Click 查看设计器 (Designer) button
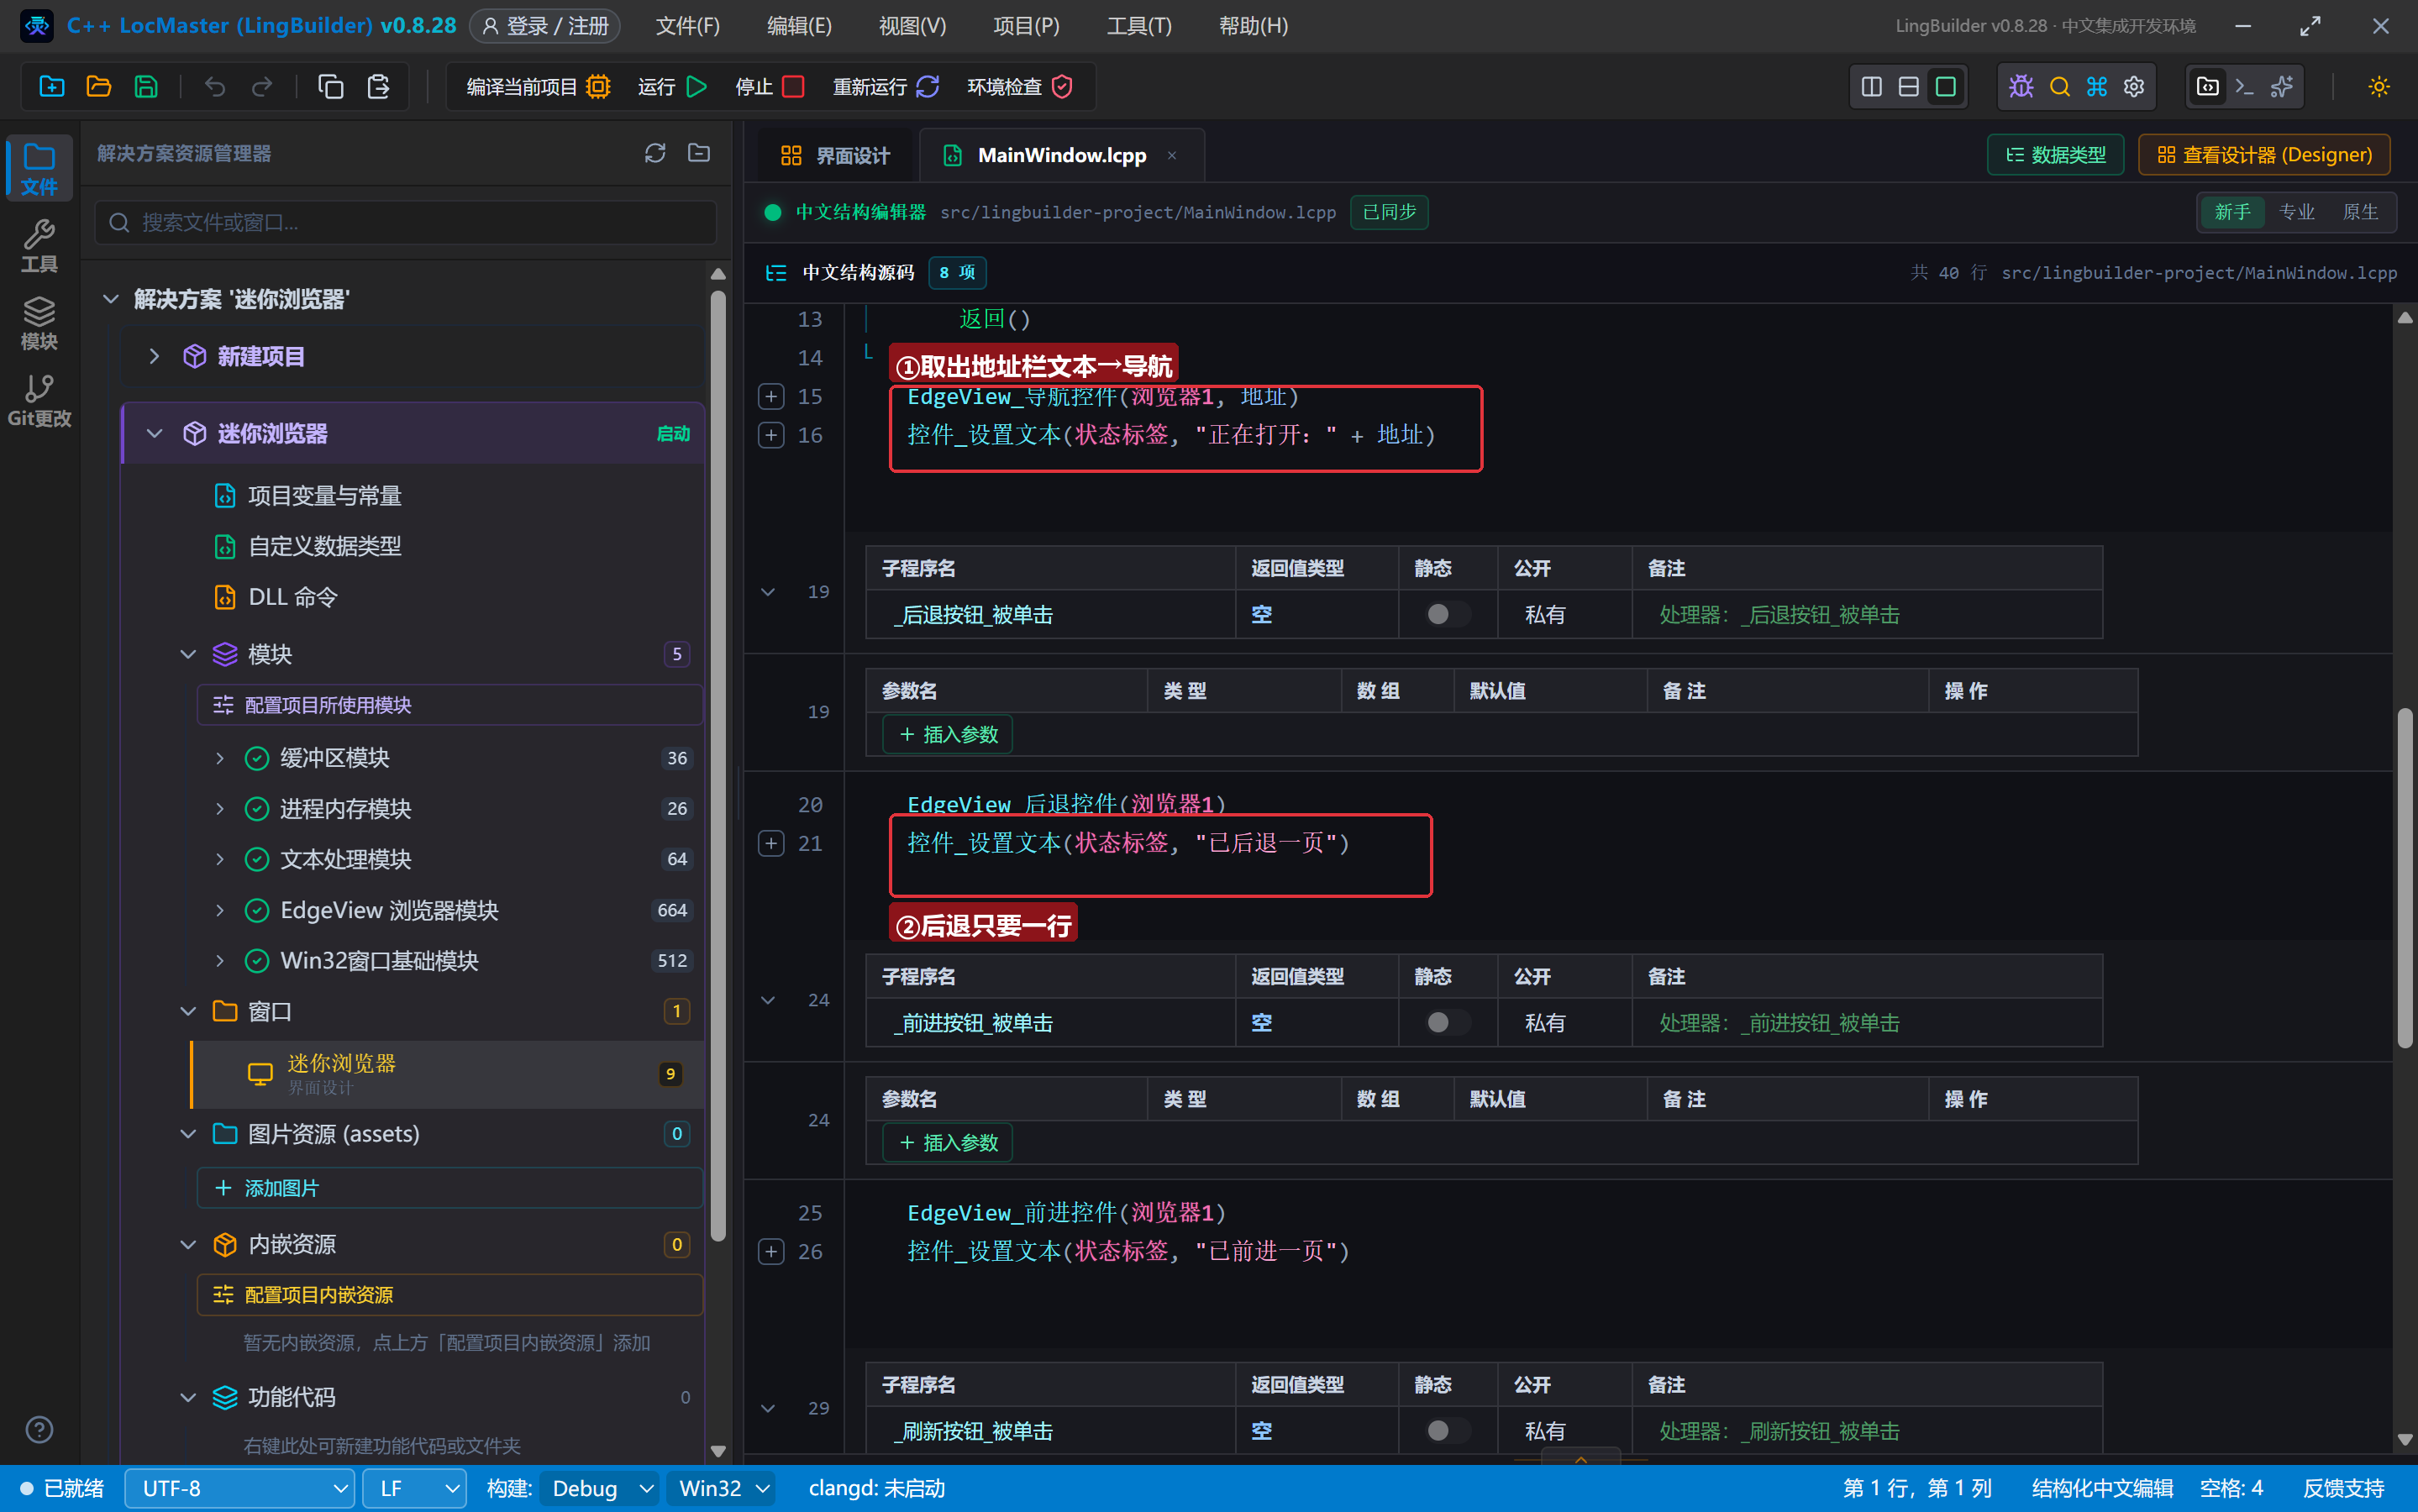Screen dimensions: 2418x1512 (x=2264, y=155)
